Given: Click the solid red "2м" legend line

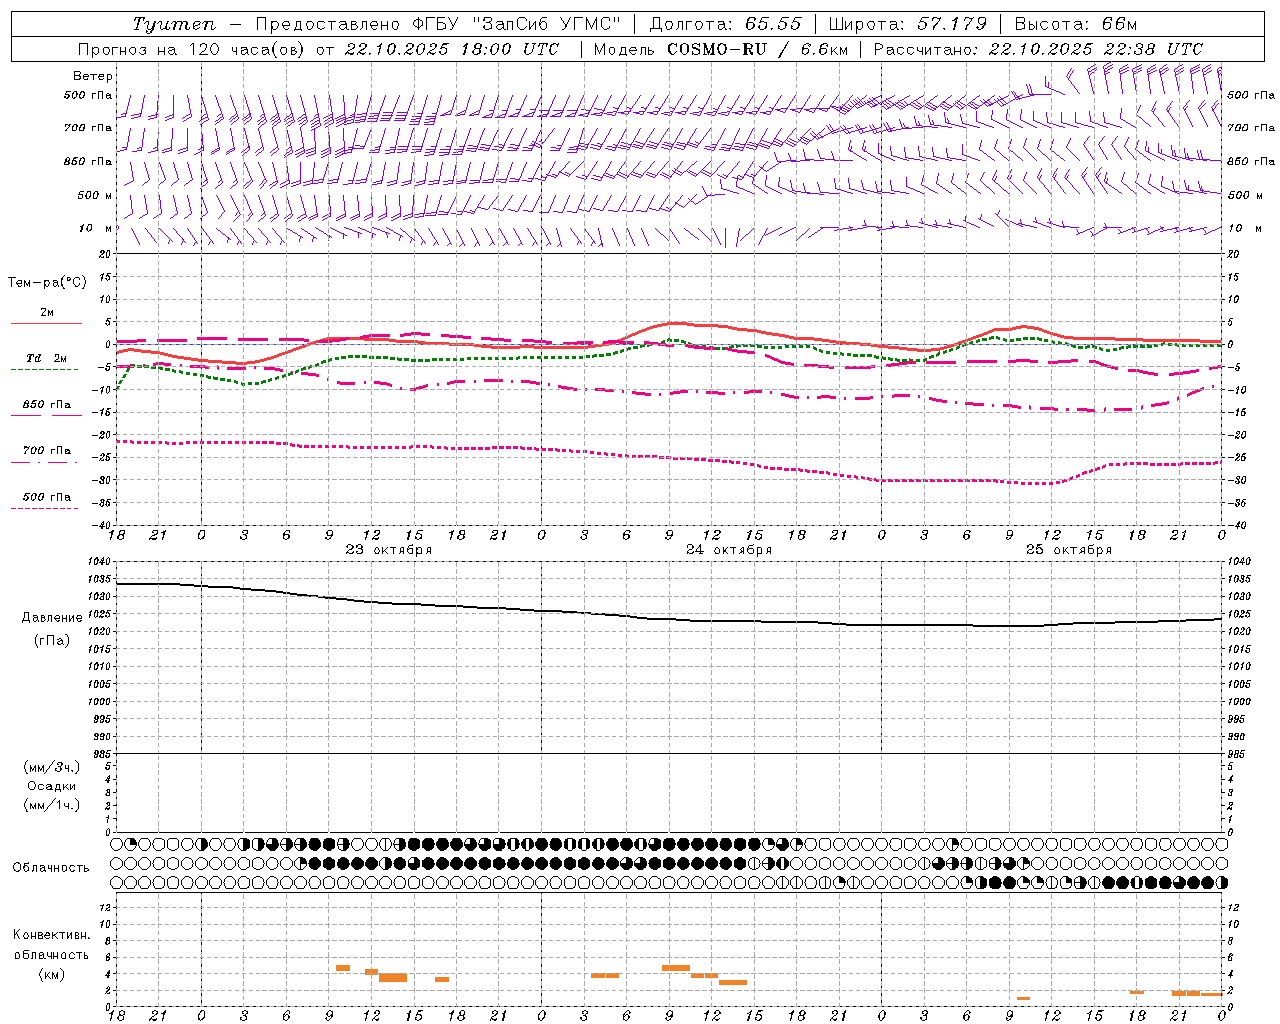Looking at the screenshot, I should 46,323.
